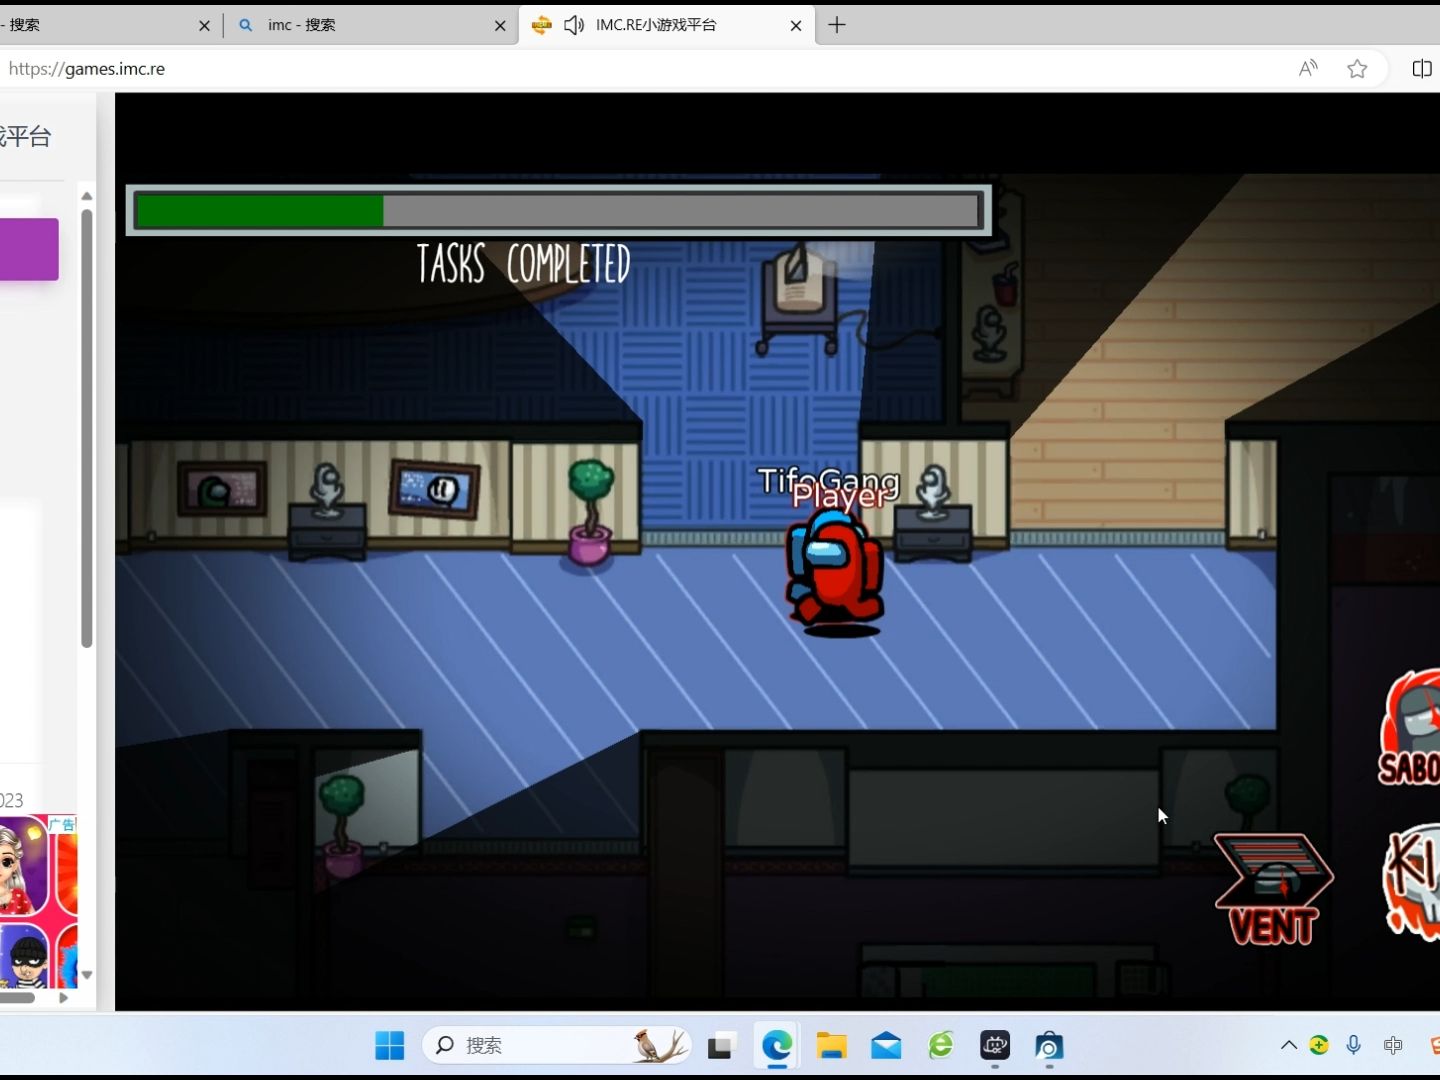Open the dress-up game ad thumbnail

(x=23, y=865)
